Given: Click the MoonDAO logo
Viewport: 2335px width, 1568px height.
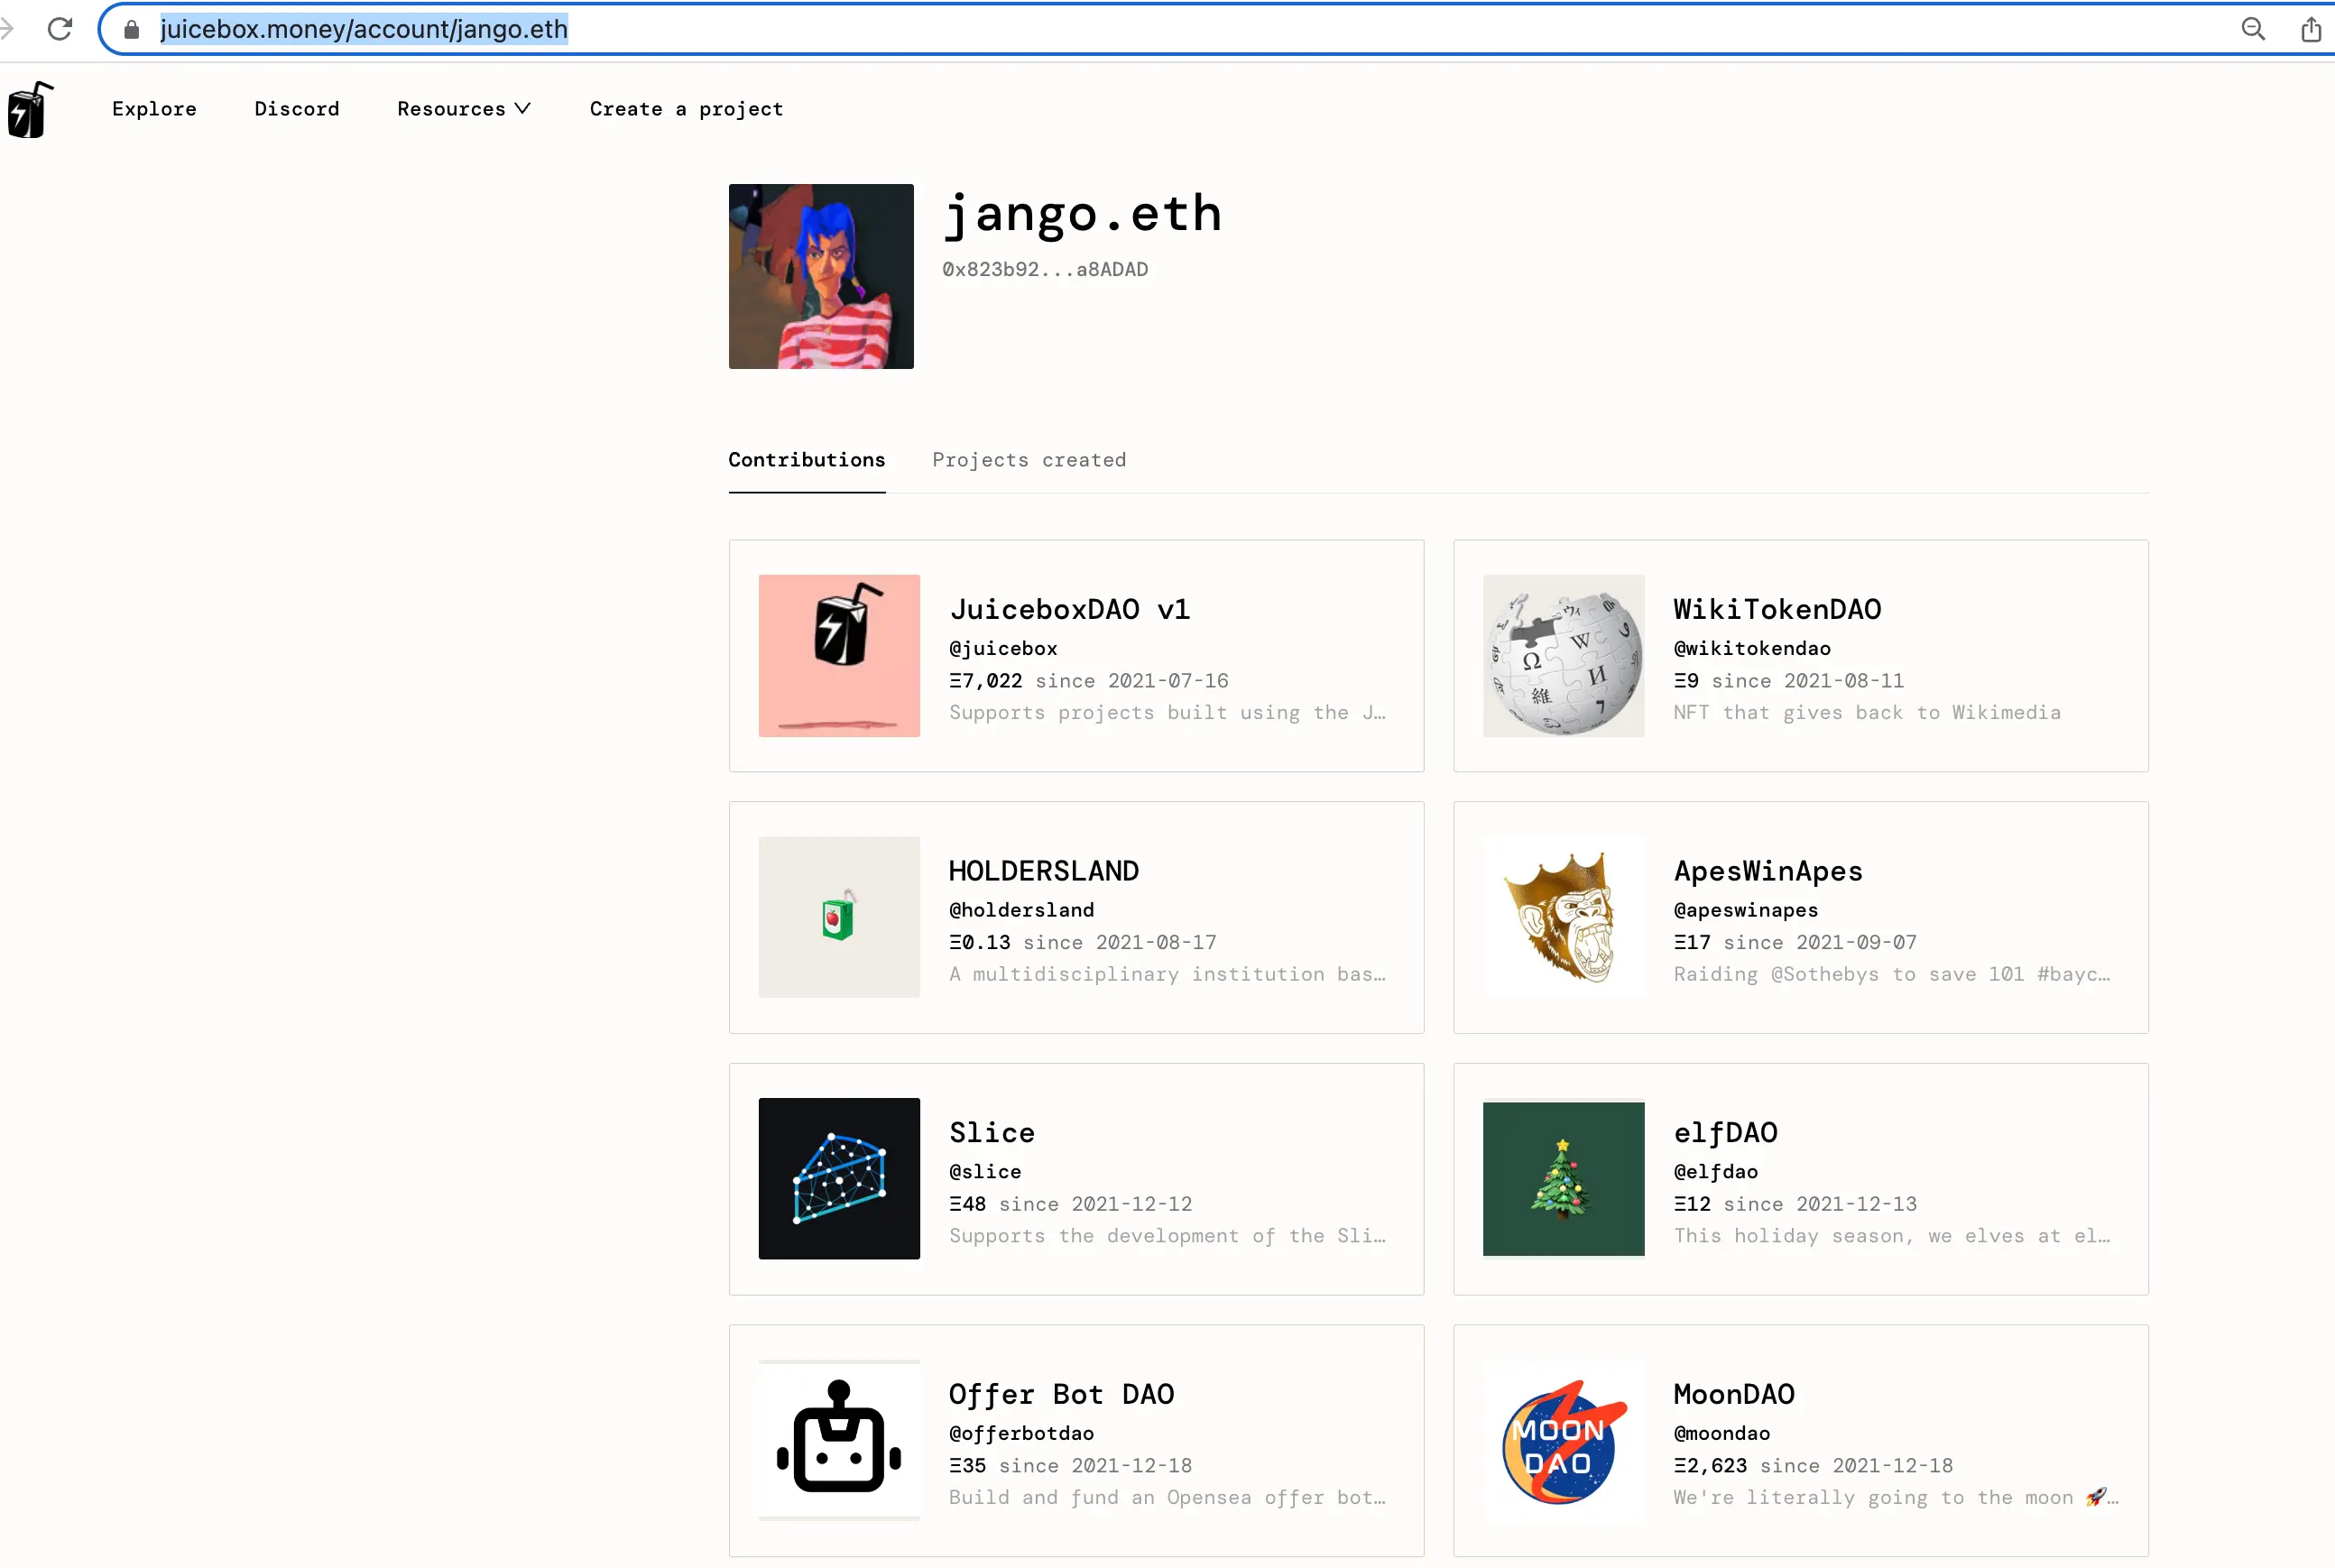Looking at the screenshot, I should (x=1562, y=1440).
